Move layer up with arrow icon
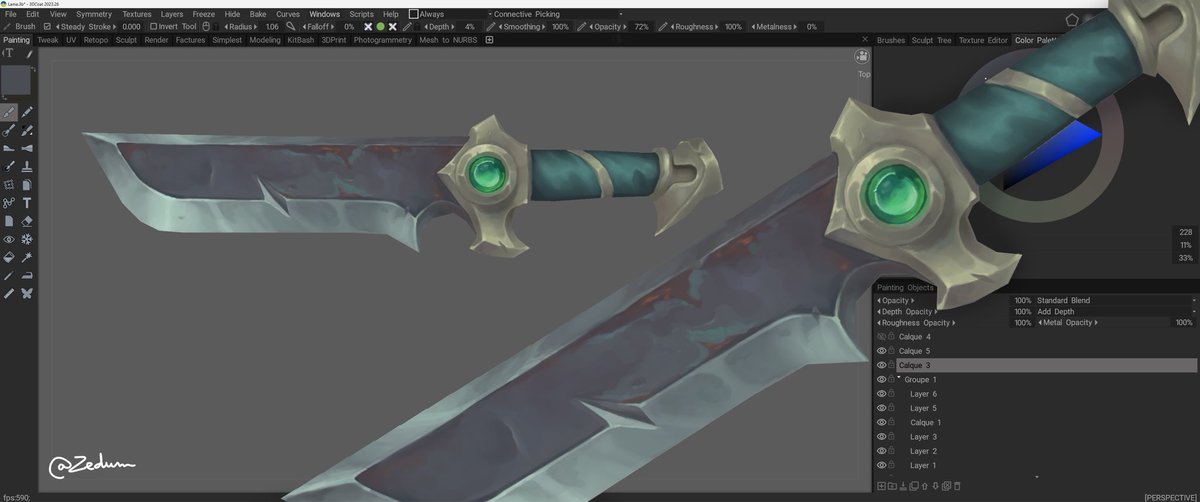This screenshot has width=1200, height=502. 925,486
